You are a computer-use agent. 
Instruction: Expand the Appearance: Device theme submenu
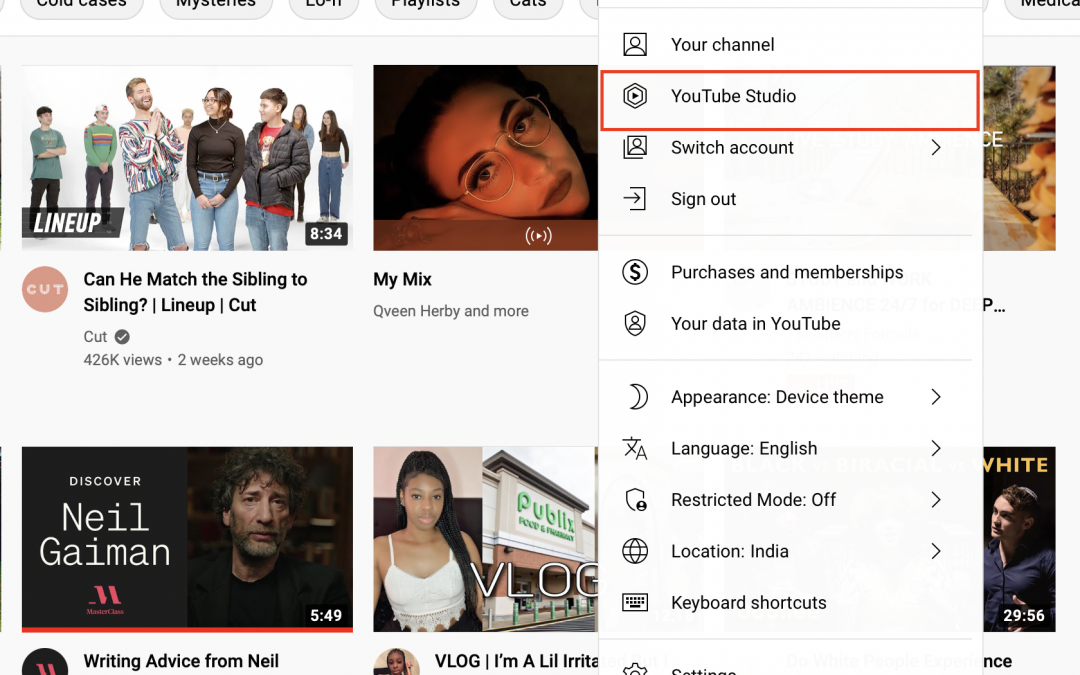936,397
